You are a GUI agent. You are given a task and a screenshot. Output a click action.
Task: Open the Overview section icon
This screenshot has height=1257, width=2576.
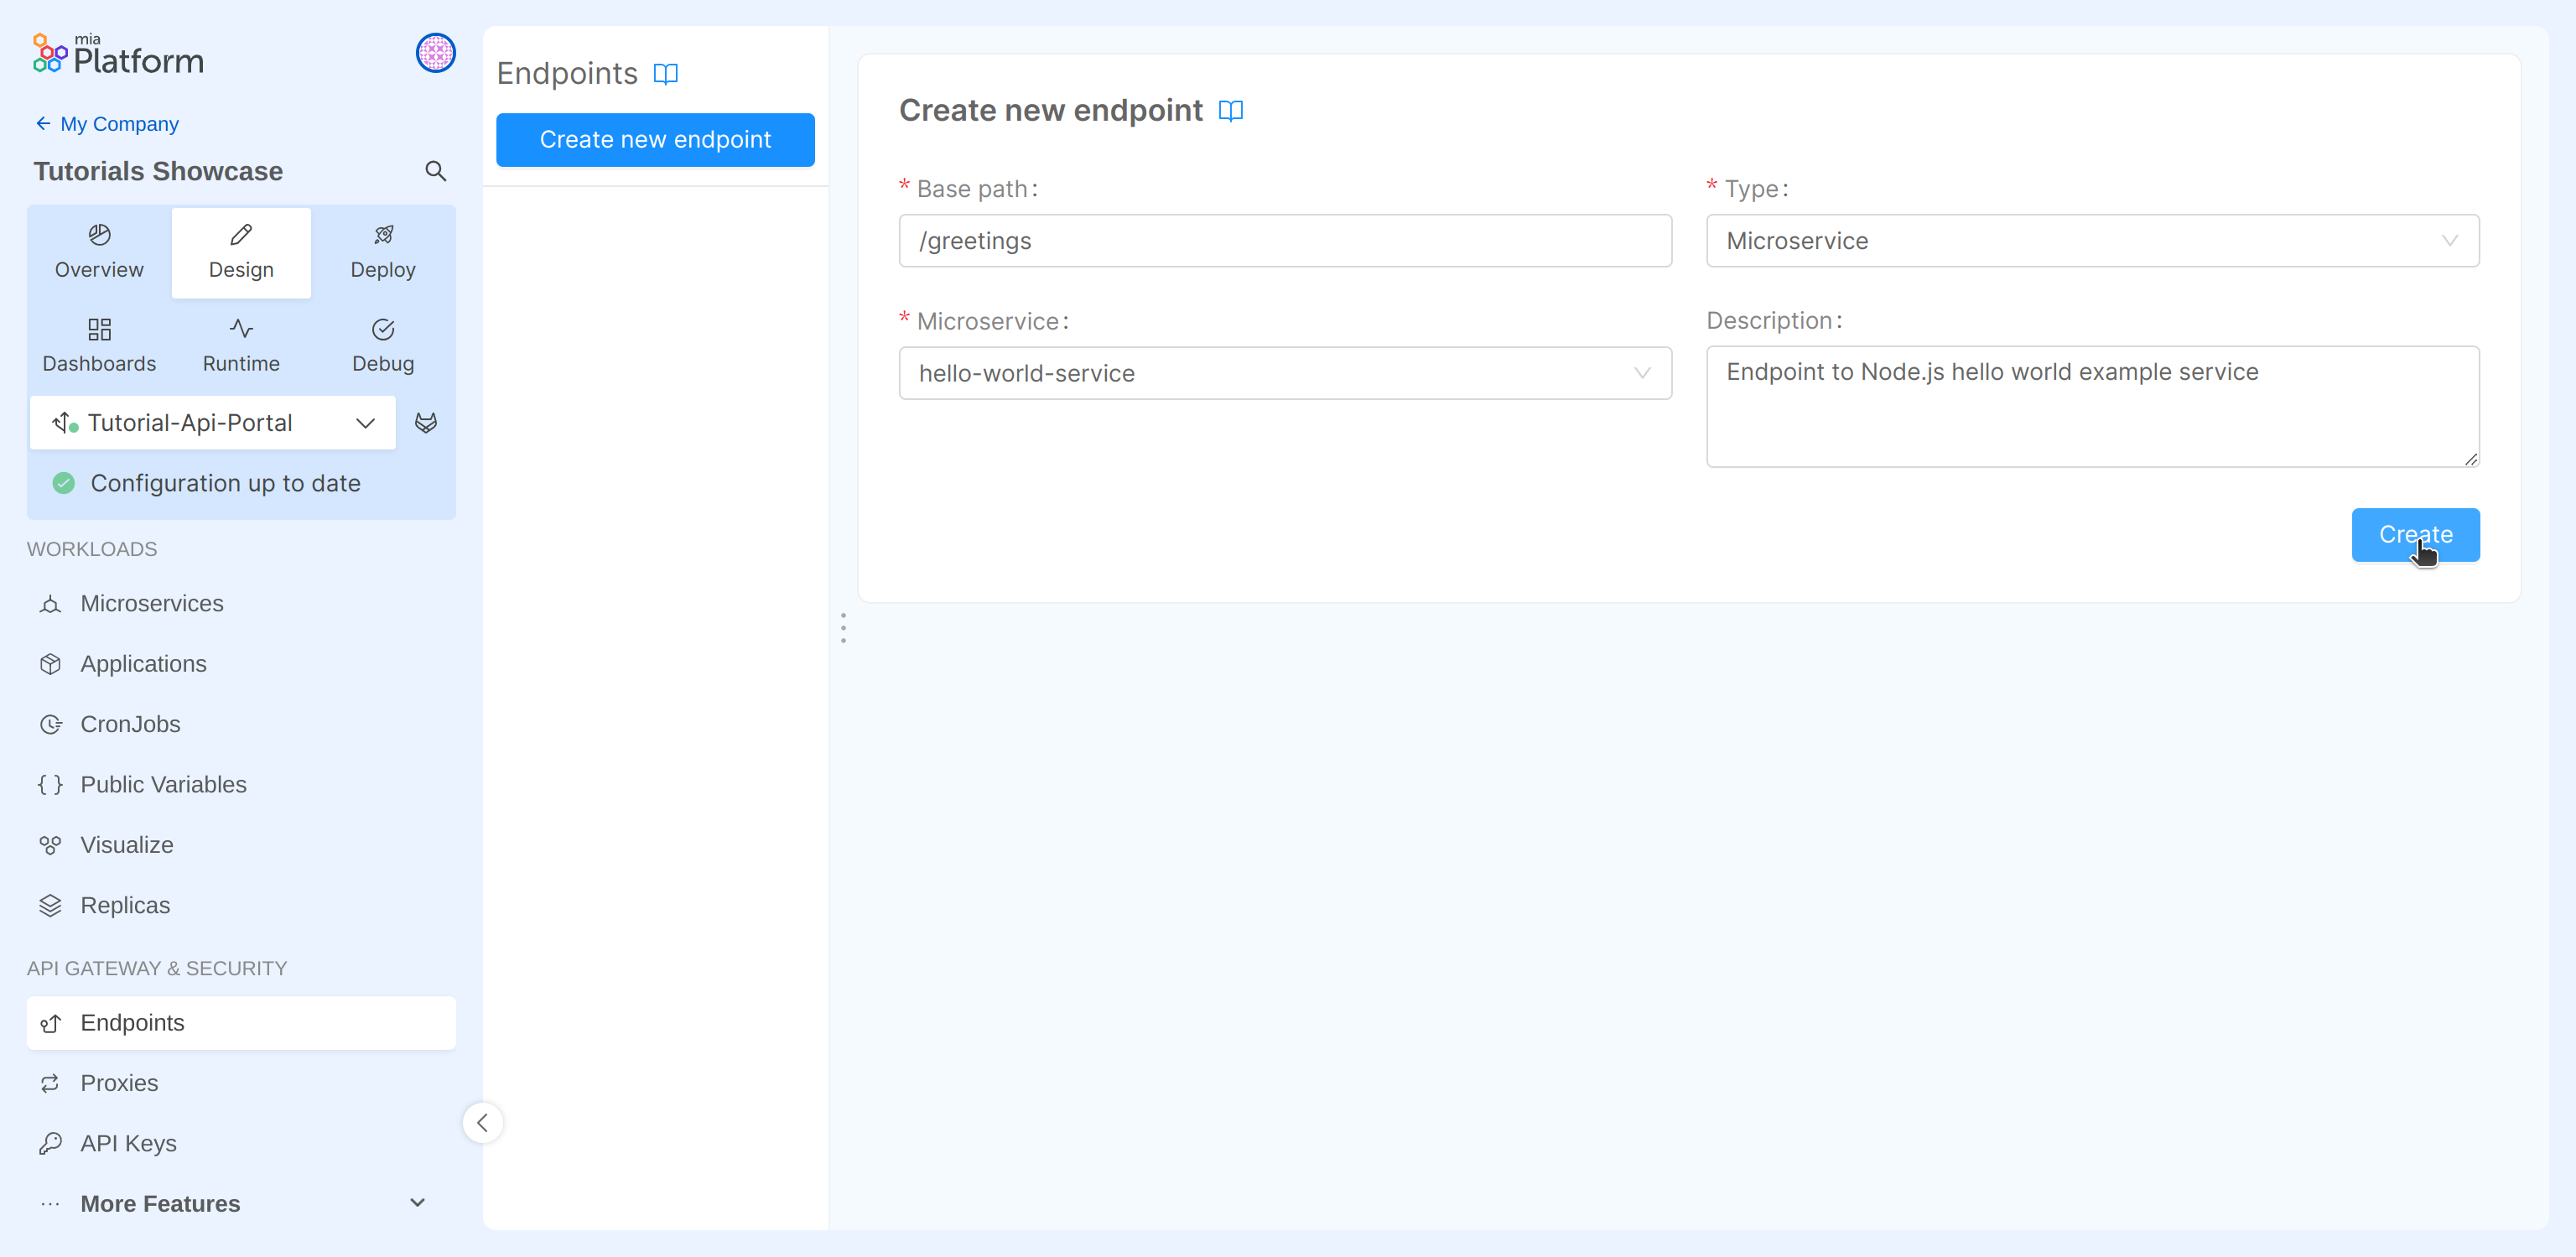click(x=99, y=236)
